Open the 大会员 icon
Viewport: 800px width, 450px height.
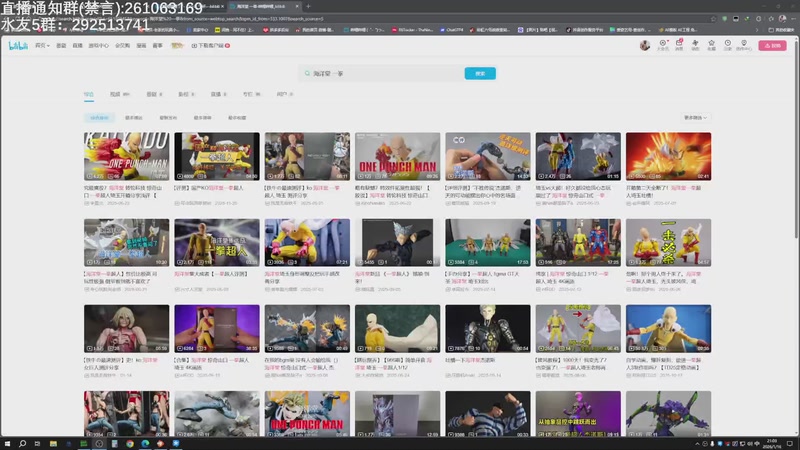point(663,45)
